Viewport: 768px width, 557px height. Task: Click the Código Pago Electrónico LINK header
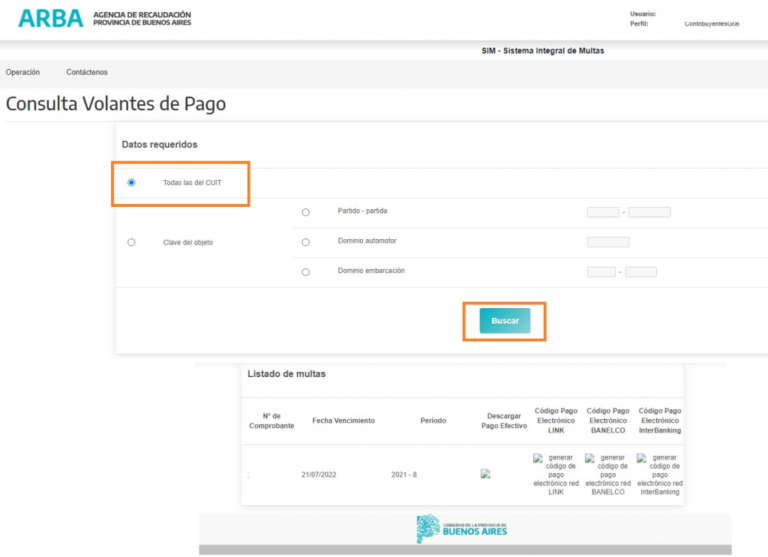click(x=556, y=420)
